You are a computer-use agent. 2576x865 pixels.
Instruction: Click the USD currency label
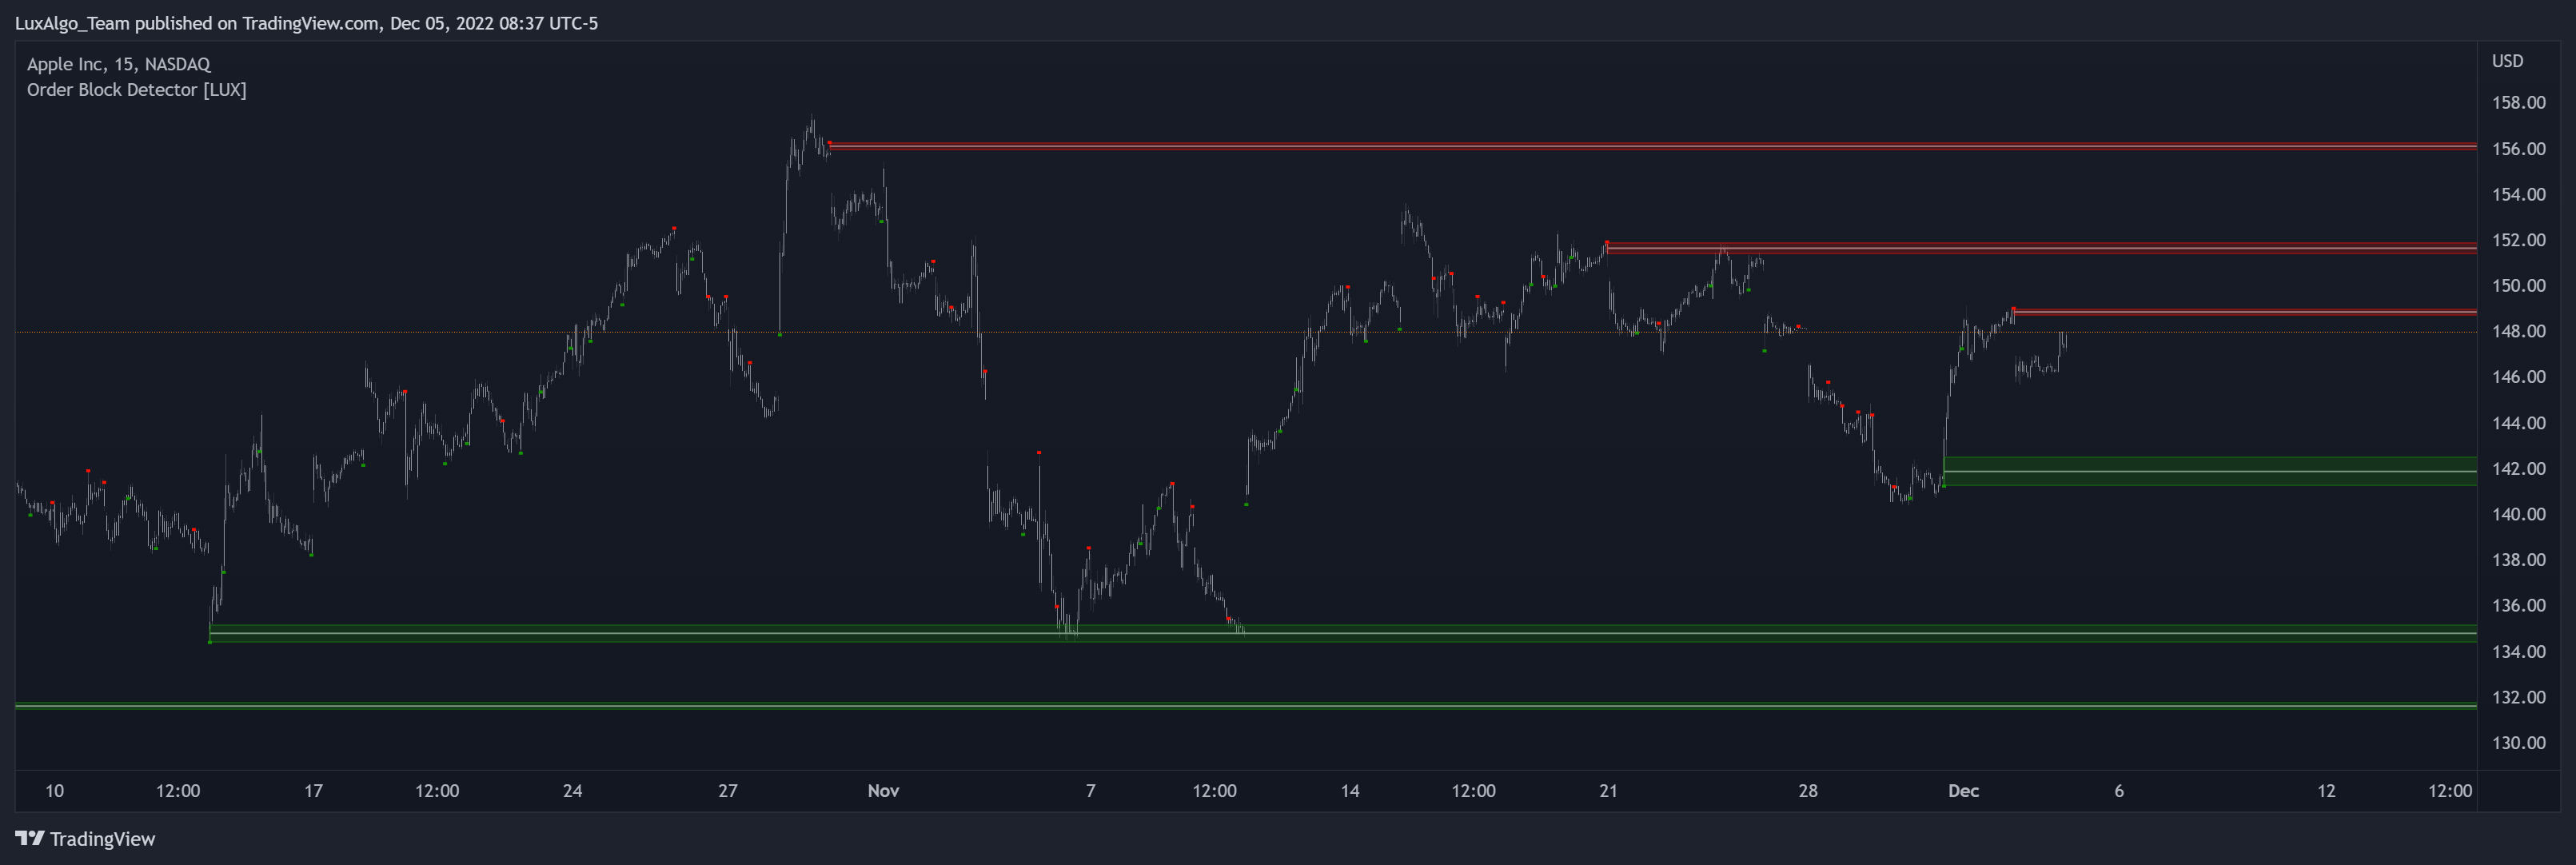2507,61
